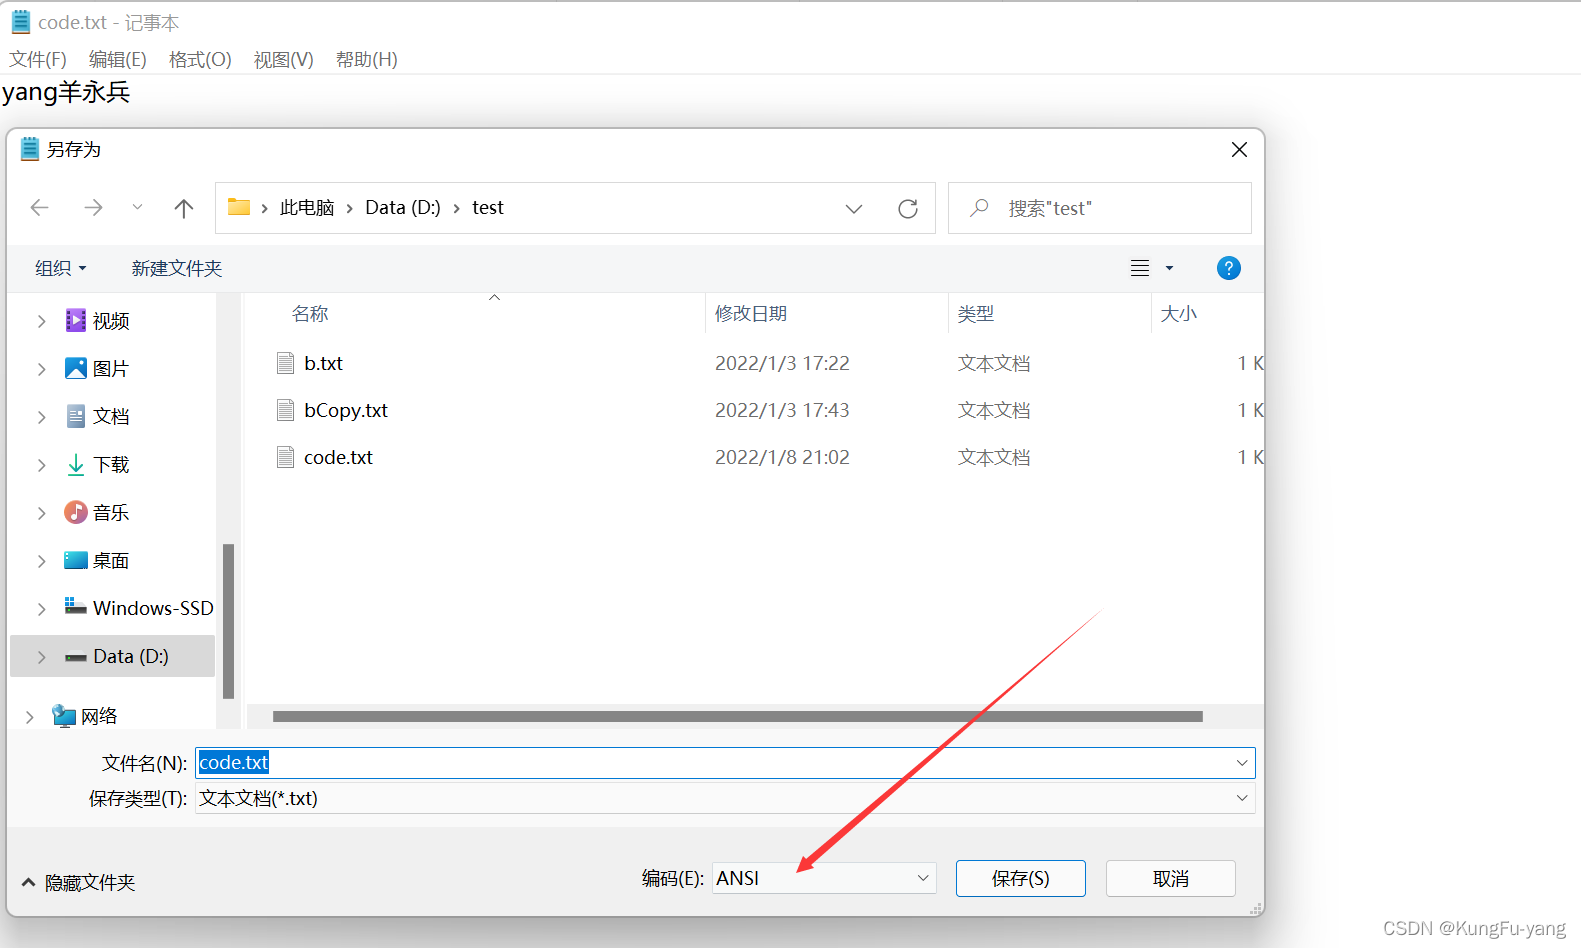Viewport: 1581px width, 948px height.
Task: Click the code.txt file icon
Action: (285, 457)
